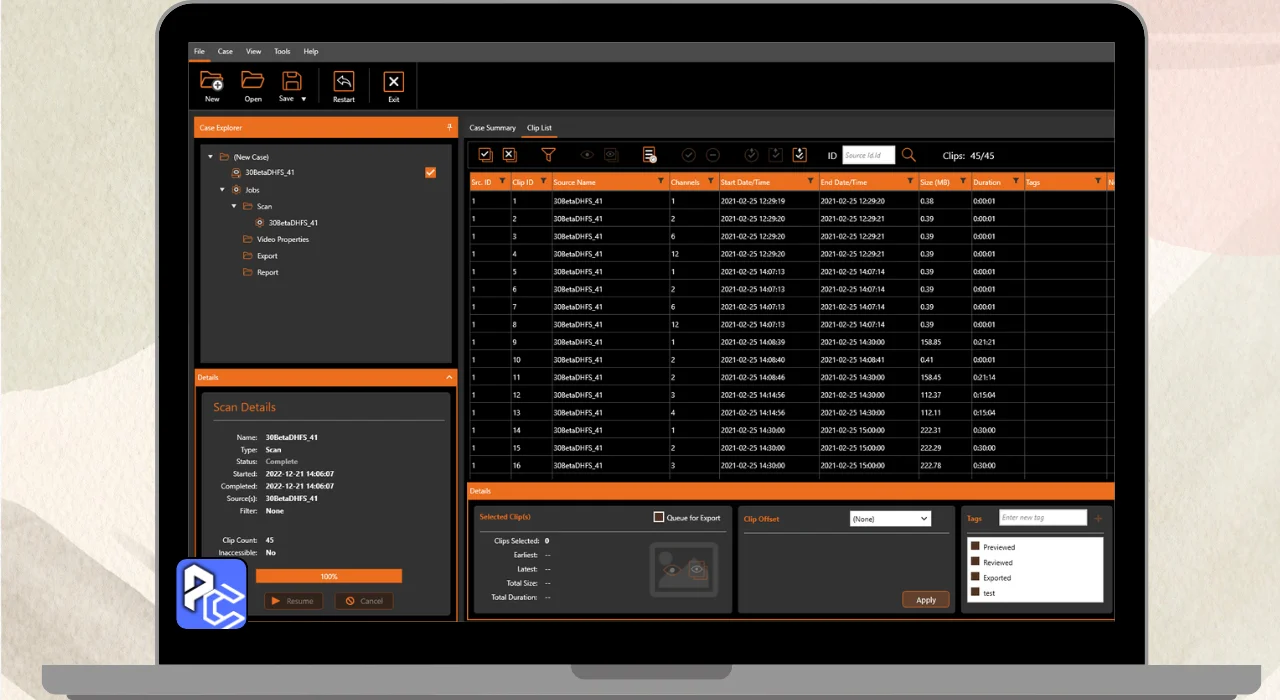
Task: Click the magnifier search icon beside ID field
Action: pos(909,155)
